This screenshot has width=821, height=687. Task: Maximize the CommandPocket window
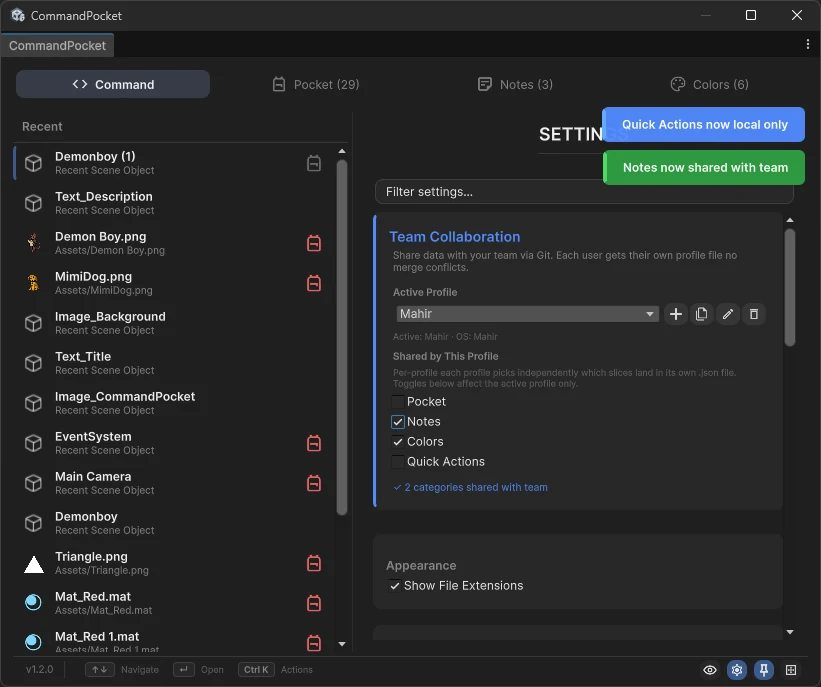[751, 15]
